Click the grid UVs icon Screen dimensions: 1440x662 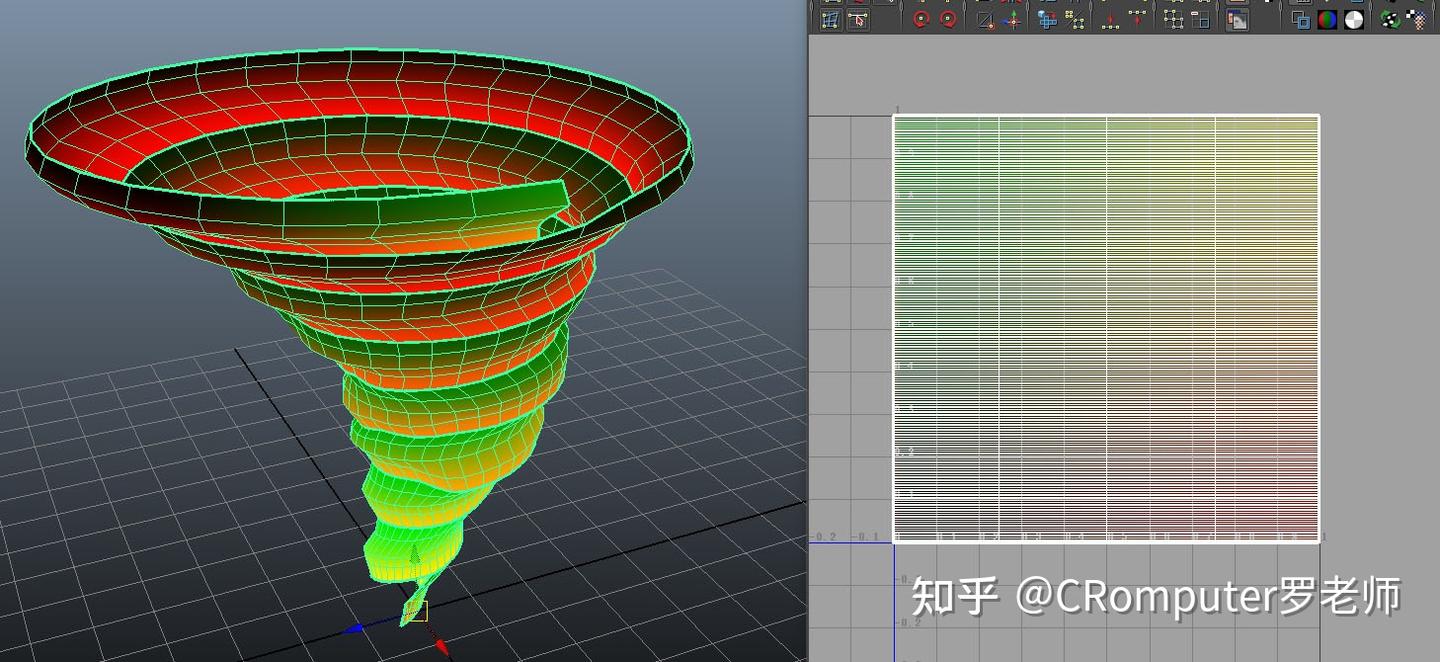(1200, 20)
